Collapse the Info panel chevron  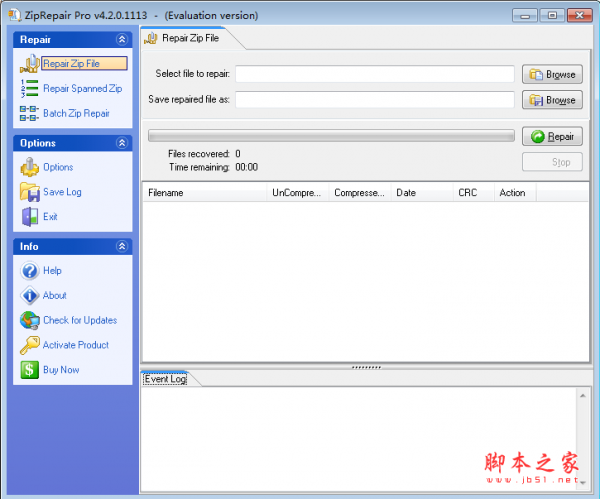122,246
